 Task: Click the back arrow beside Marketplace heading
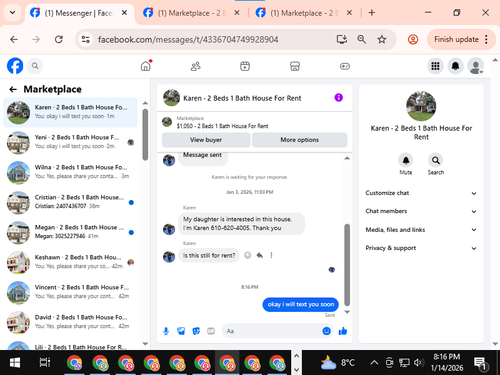[13, 89]
